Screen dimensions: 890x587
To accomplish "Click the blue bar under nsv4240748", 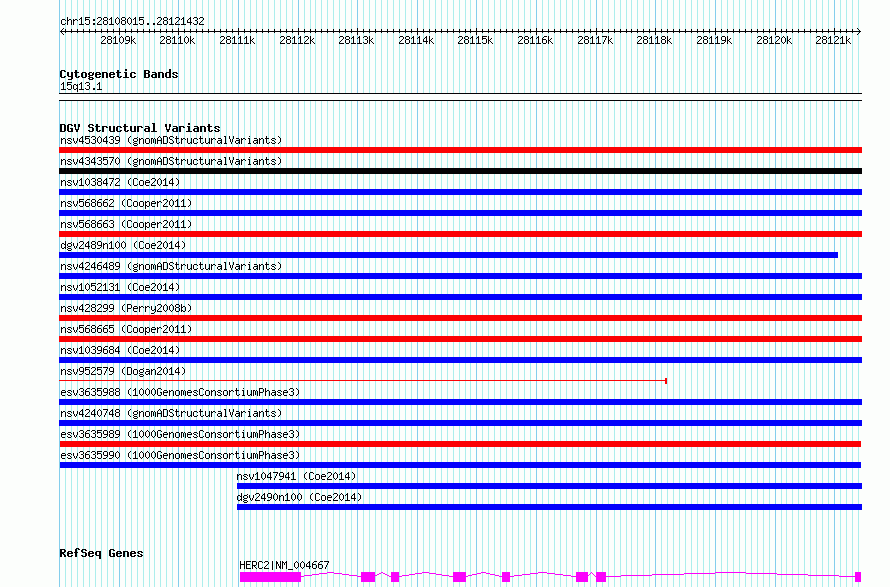I will [460, 423].
